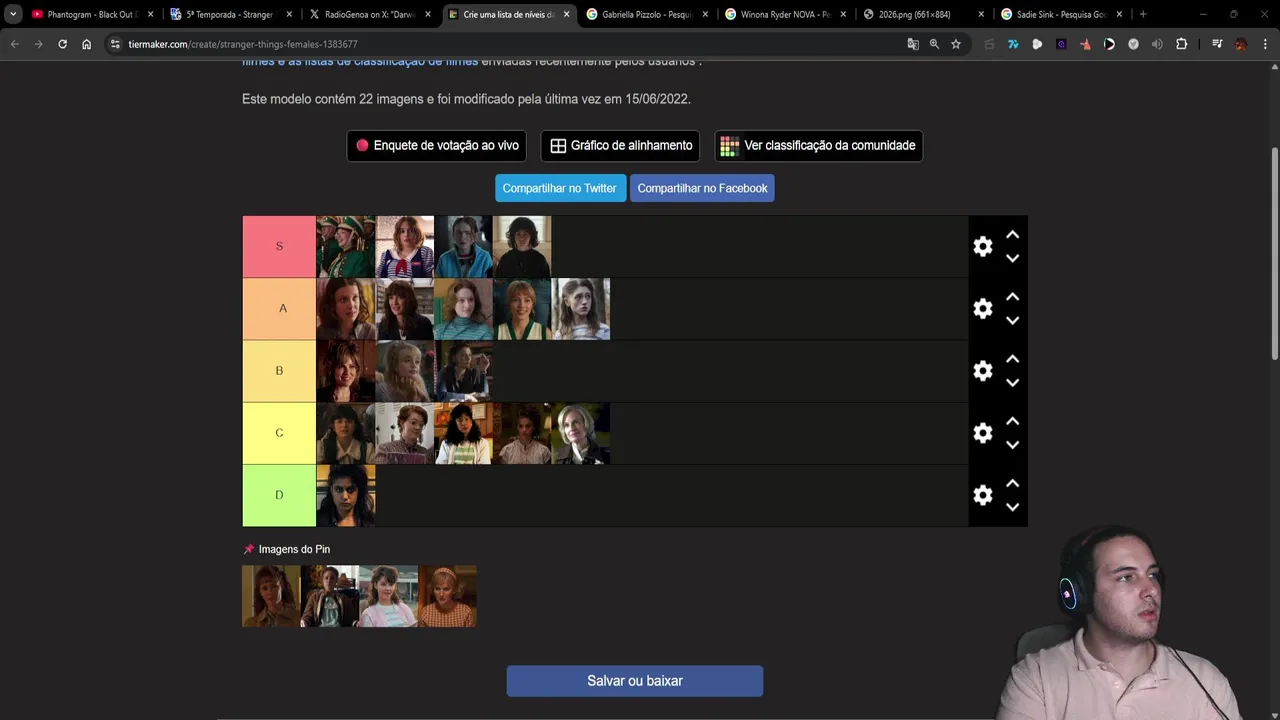Open settings gear for tier S
This screenshot has width=1280, height=720.
(983, 247)
